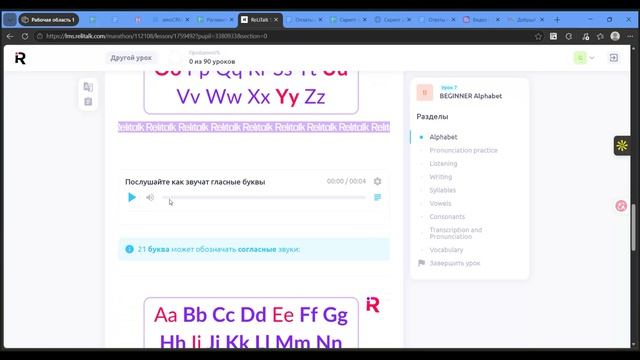Open the translate tool icon
This screenshot has width=640, height=360.
(88, 87)
